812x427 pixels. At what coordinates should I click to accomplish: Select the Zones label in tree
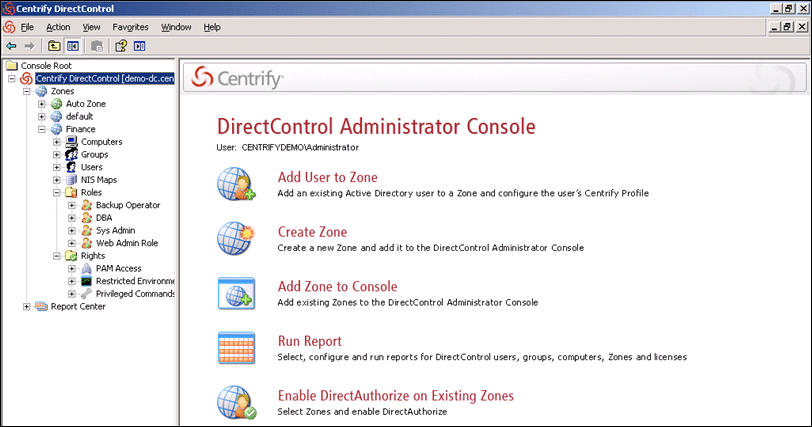click(62, 91)
